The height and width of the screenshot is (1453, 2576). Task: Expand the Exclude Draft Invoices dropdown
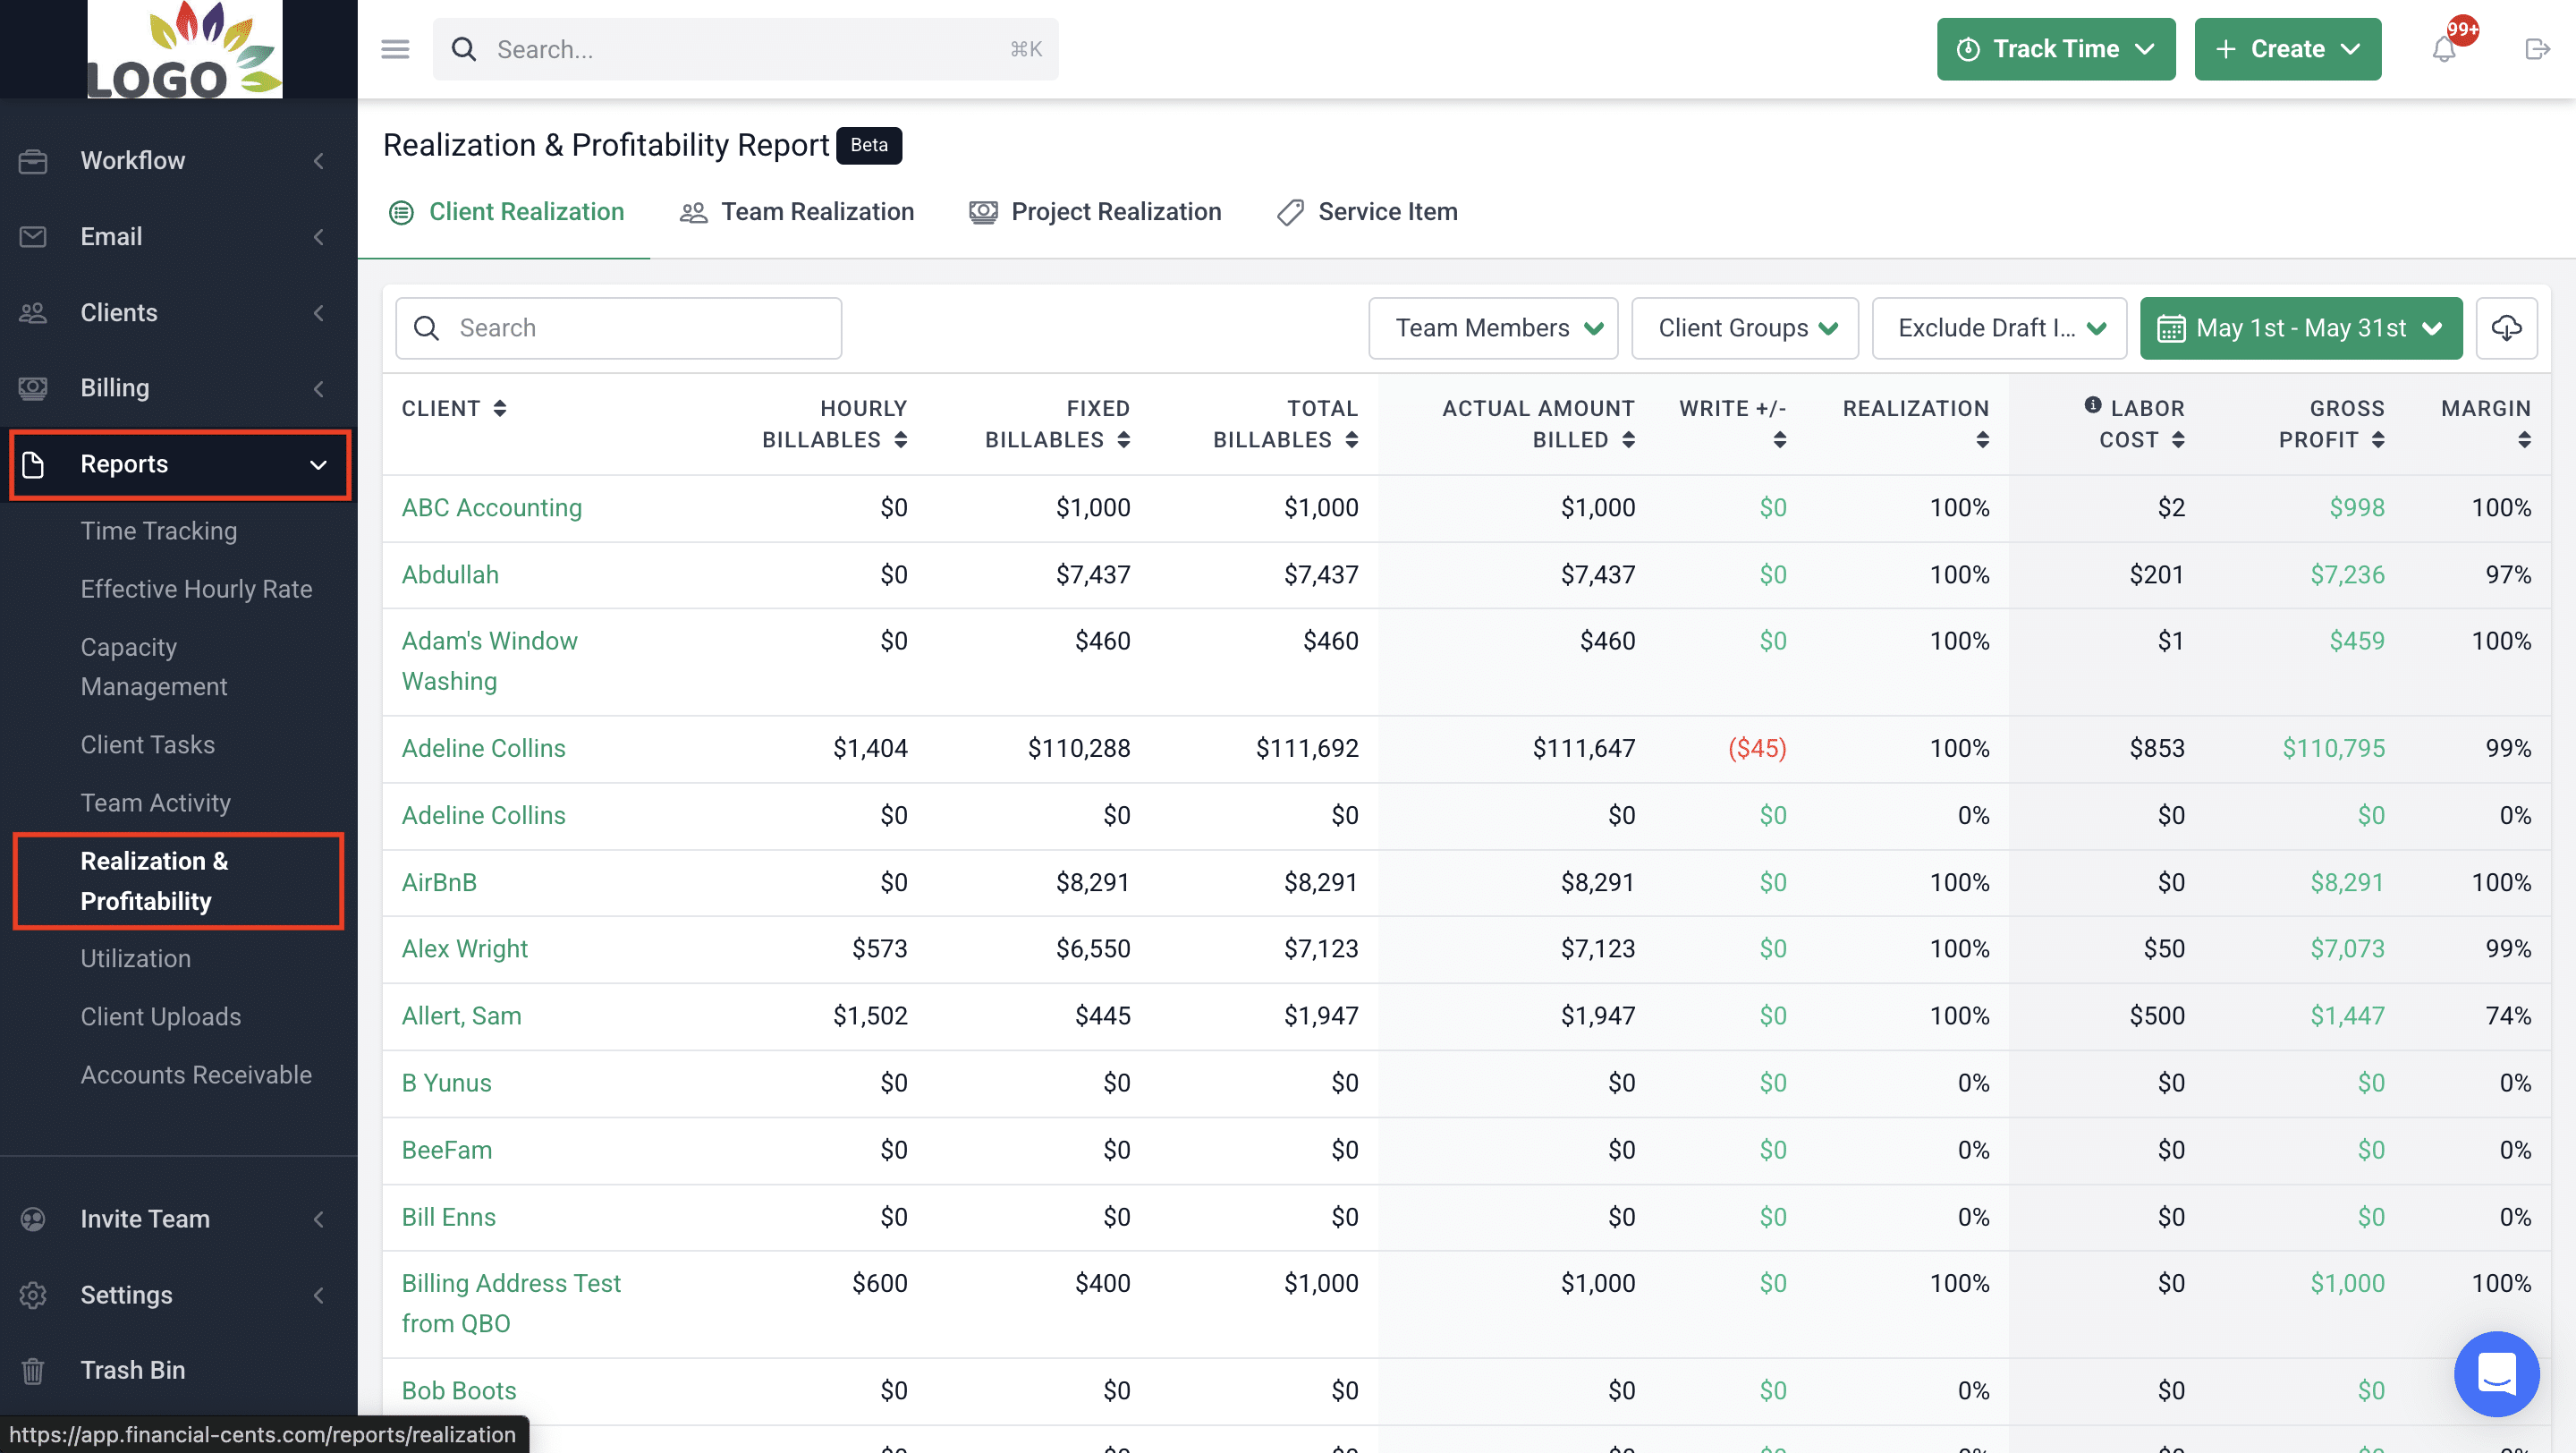click(x=1998, y=327)
